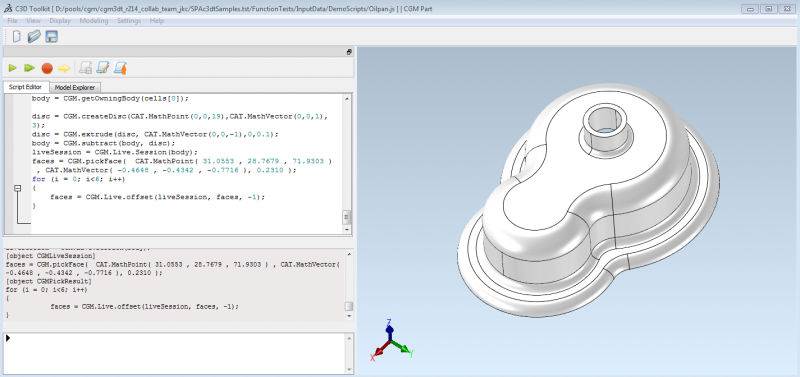Click the command input scroll-down arrow
Screen dimensions: 800x377
tap(348, 369)
